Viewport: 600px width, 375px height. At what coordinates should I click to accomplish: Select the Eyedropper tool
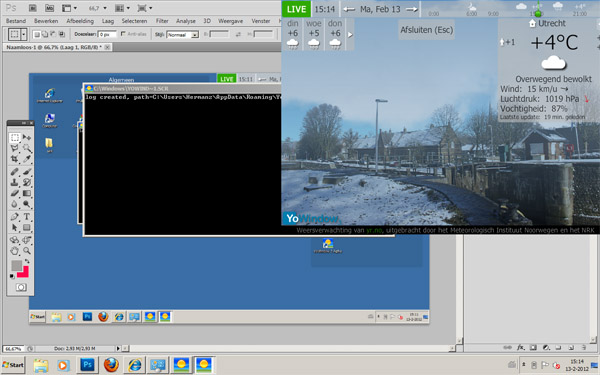(x=27, y=158)
